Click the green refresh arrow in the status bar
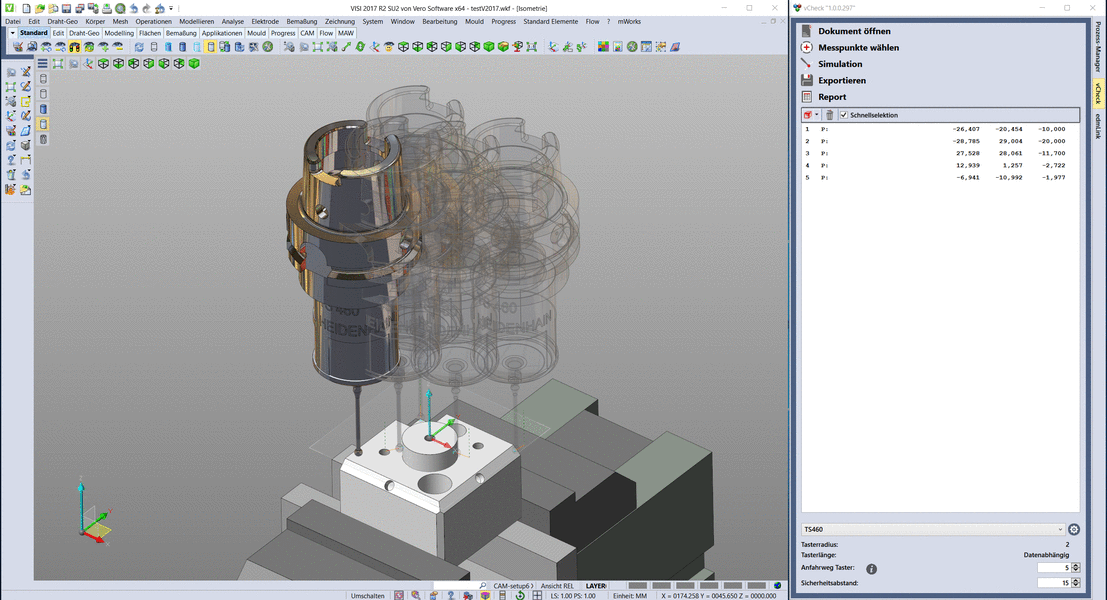Image resolution: width=1107 pixels, height=600 pixels. pyautogui.click(x=520, y=596)
